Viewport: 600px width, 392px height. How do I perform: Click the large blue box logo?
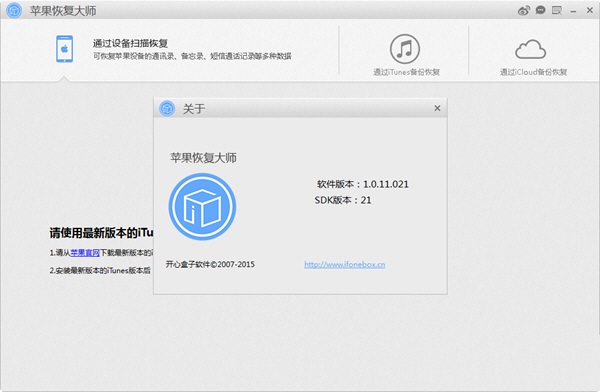pos(202,207)
